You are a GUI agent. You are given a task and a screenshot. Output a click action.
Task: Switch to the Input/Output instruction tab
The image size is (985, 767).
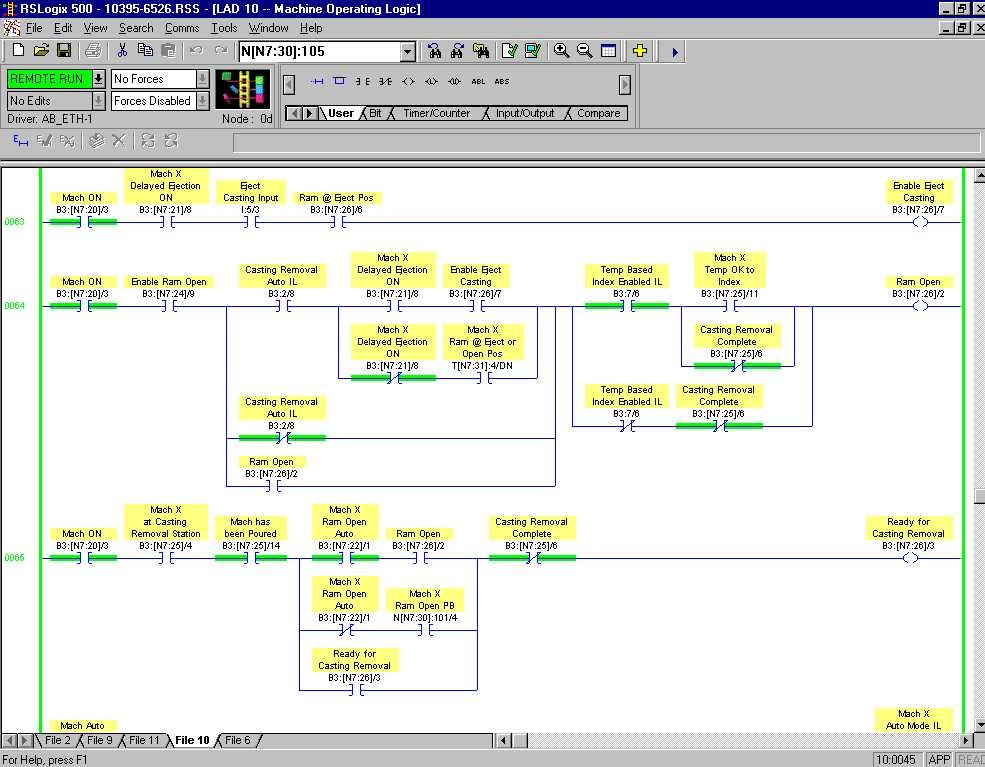525,113
